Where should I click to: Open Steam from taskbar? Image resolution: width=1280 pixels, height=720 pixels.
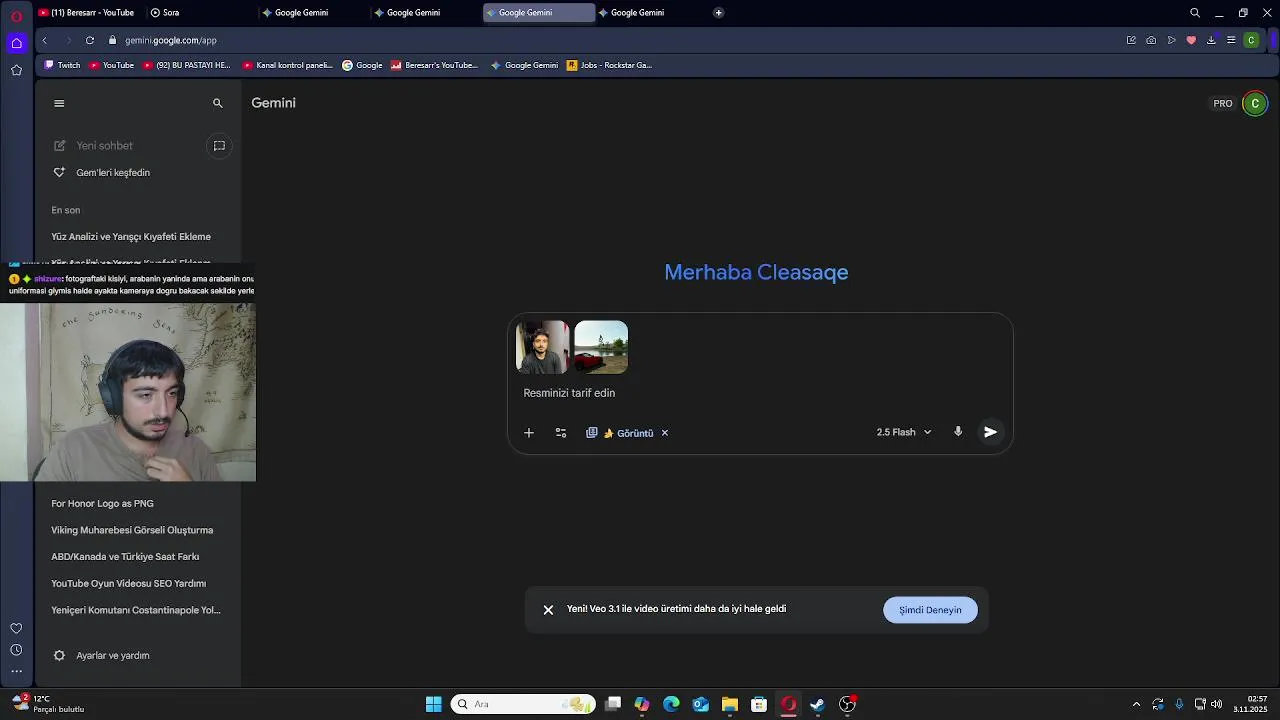pos(817,704)
